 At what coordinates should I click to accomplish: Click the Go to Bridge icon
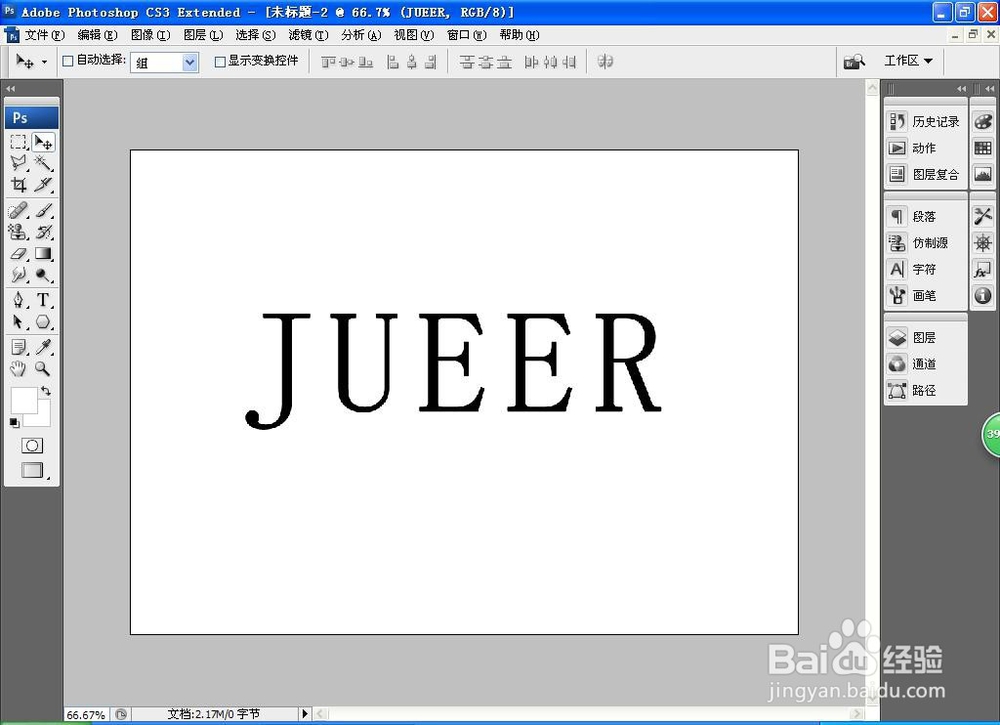tap(854, 61)
